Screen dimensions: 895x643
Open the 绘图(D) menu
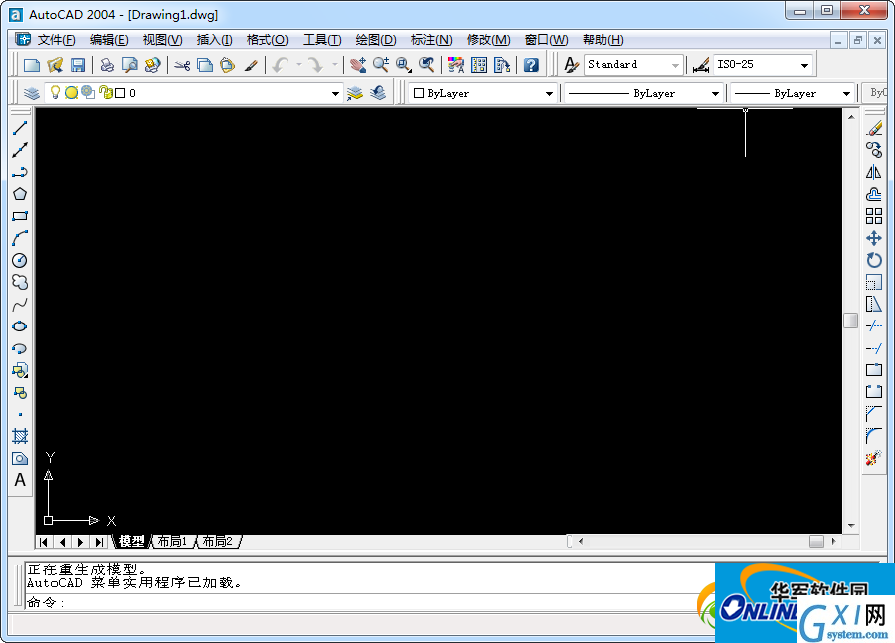(x=376, y=40)
